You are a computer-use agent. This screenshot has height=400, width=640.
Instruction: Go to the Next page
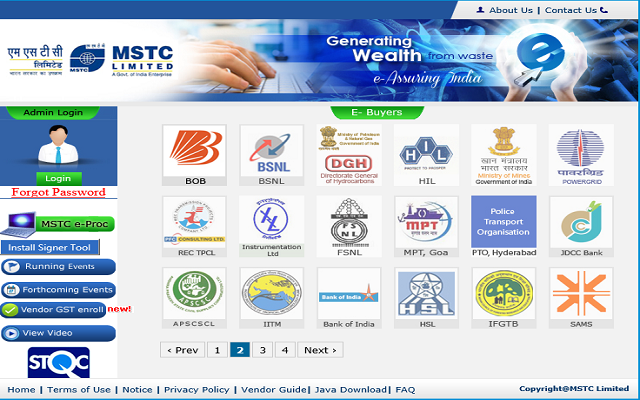pos(320,350)
